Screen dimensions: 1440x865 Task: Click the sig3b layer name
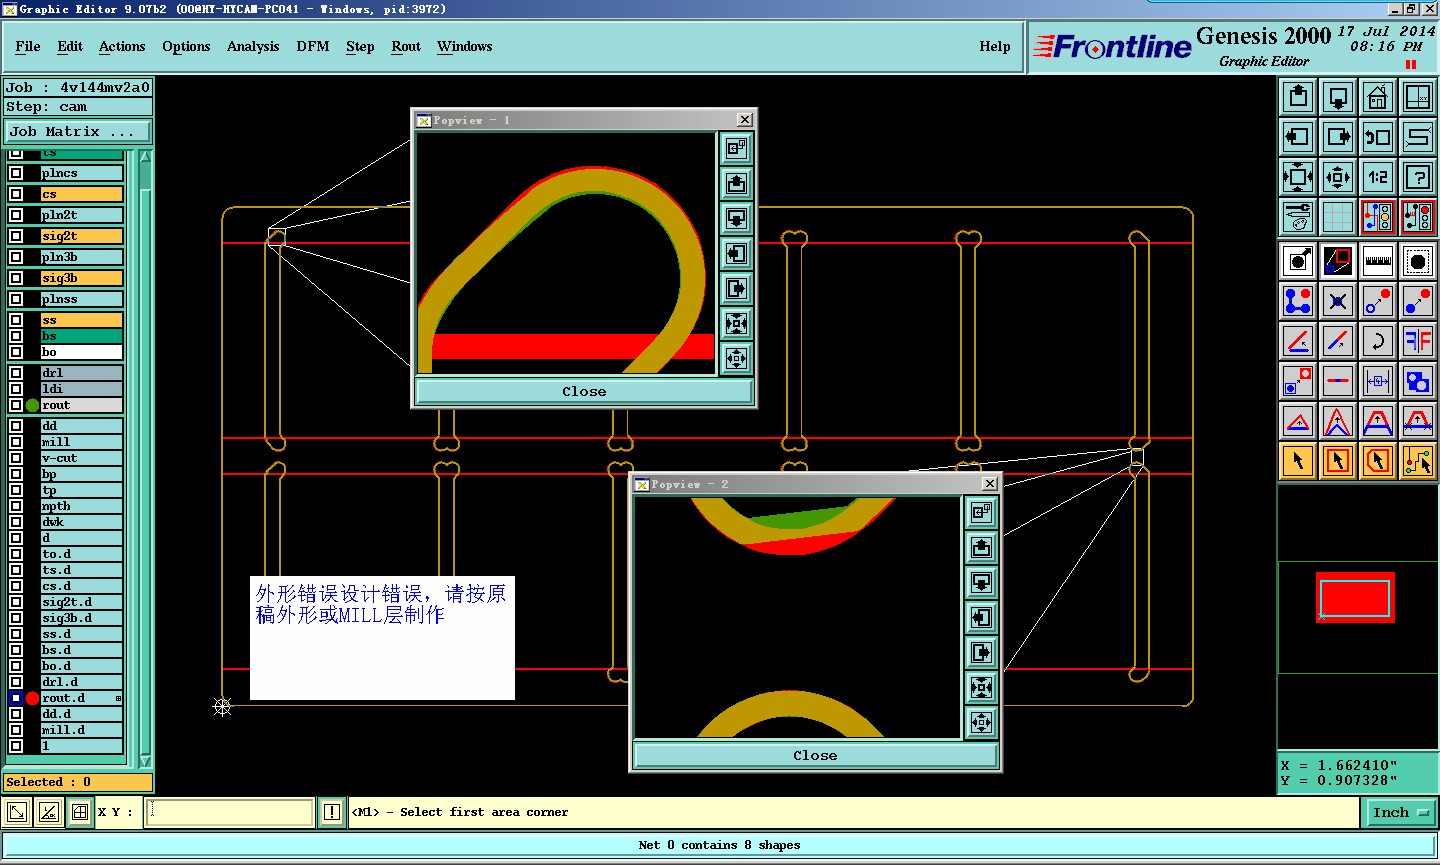coord(81,278)
